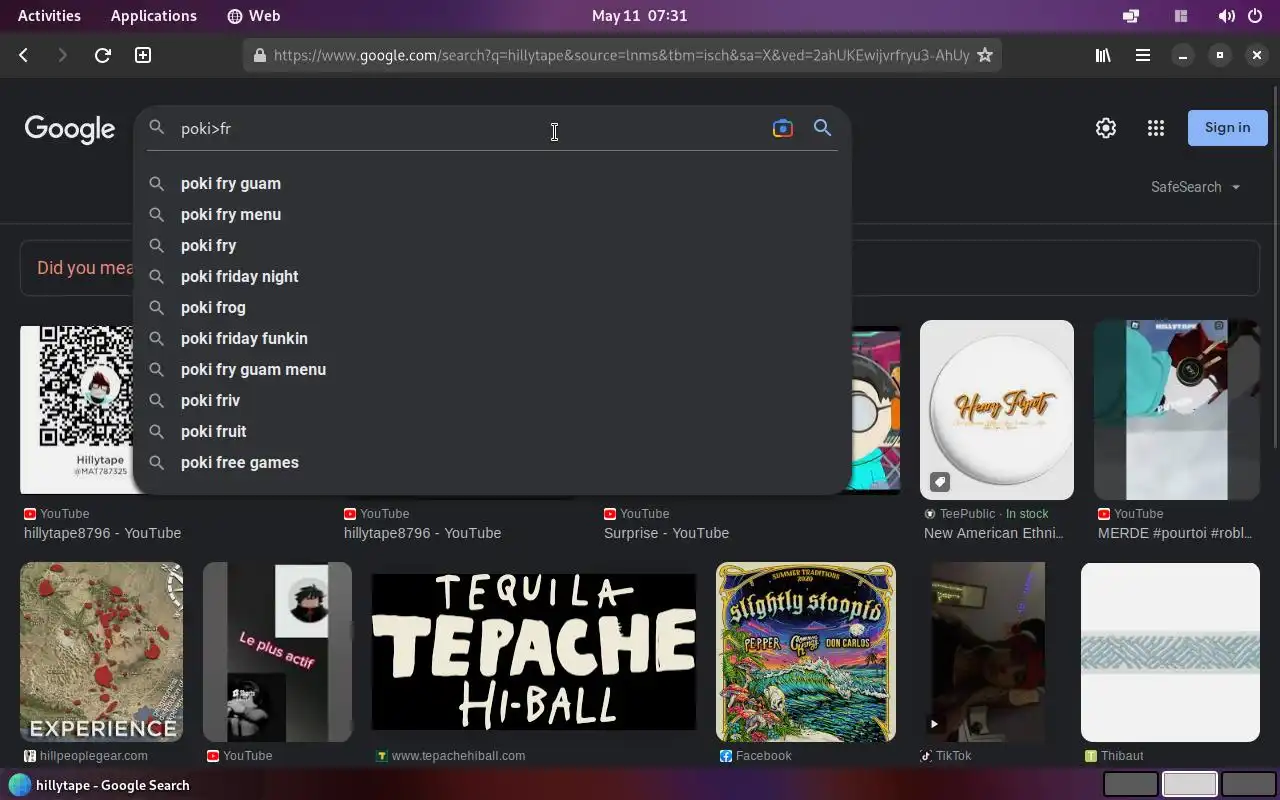
Task: Click the product tag badge on Henry thumbnail
Action: tap(940, 483)
